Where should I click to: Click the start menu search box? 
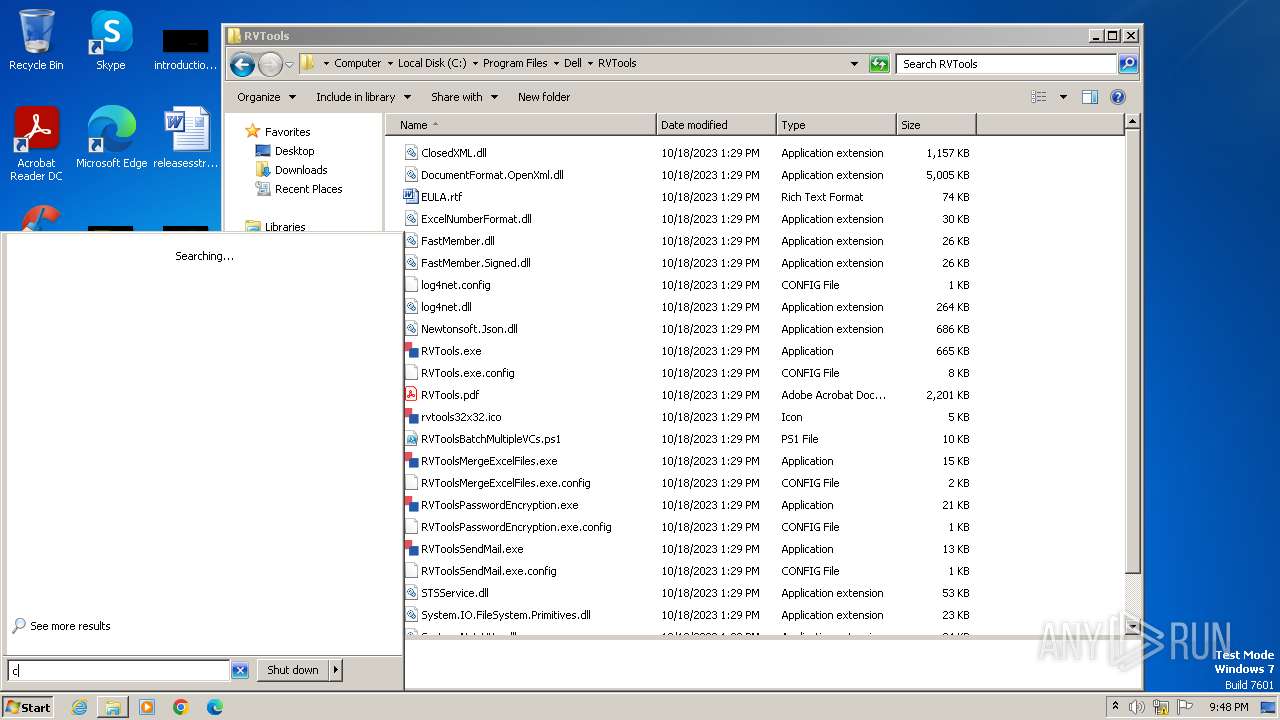(x=119, y=671)
